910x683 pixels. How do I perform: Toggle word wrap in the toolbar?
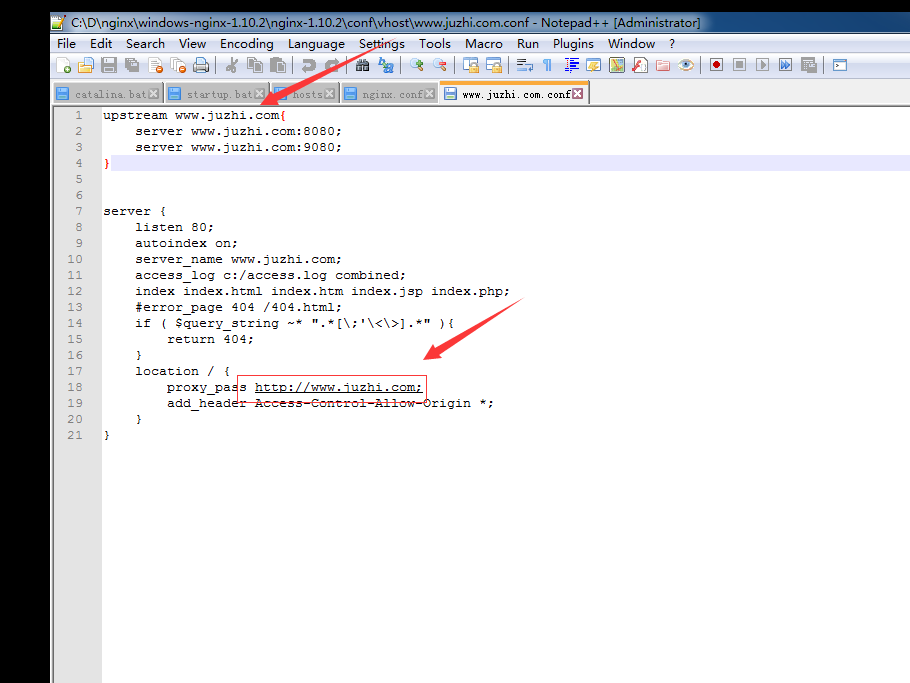(524, 66)
